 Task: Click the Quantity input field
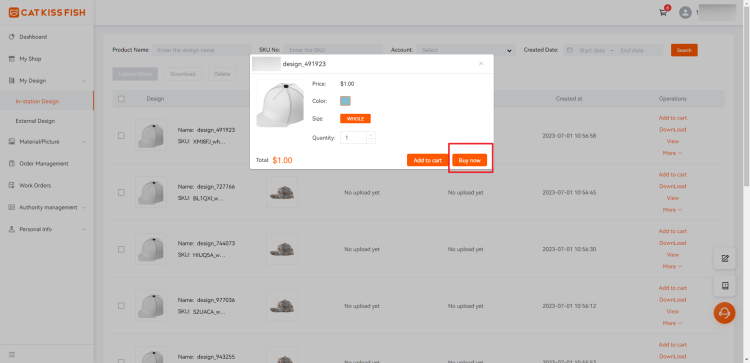point(353,138)
